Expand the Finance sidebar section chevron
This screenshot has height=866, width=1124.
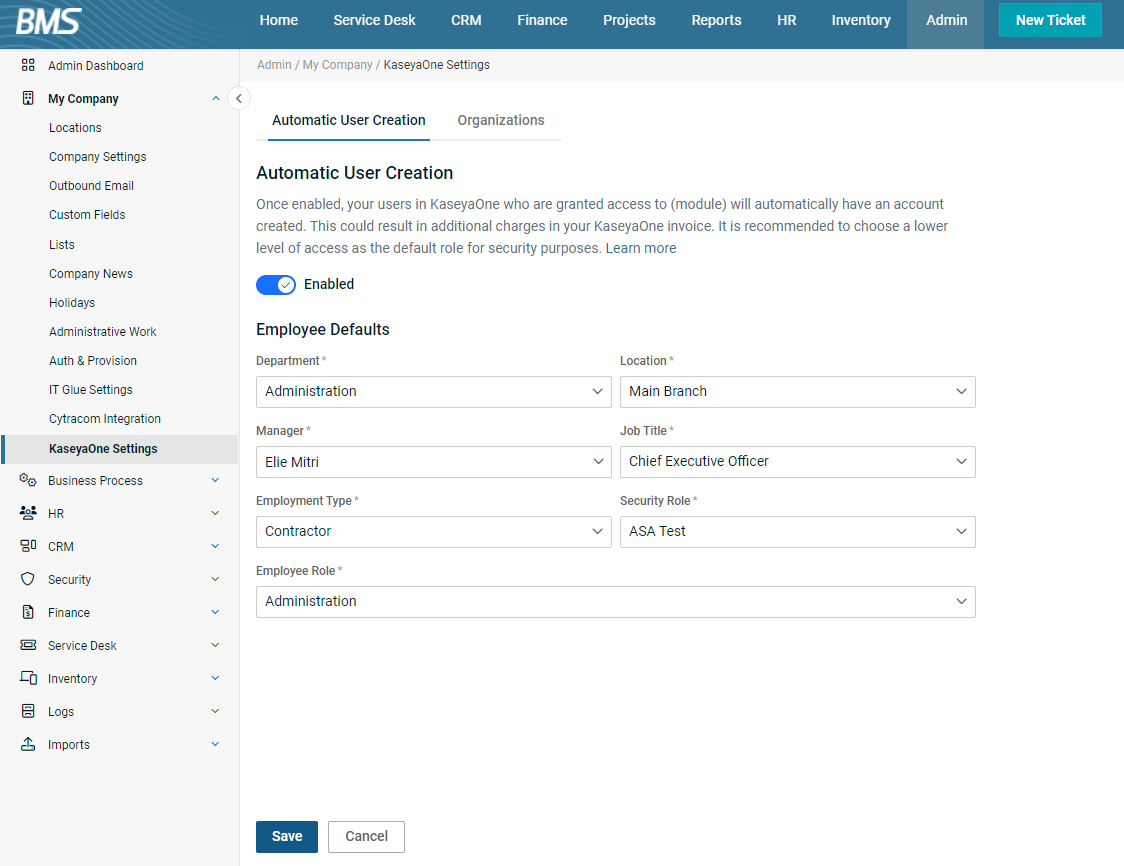pos(216,612)
